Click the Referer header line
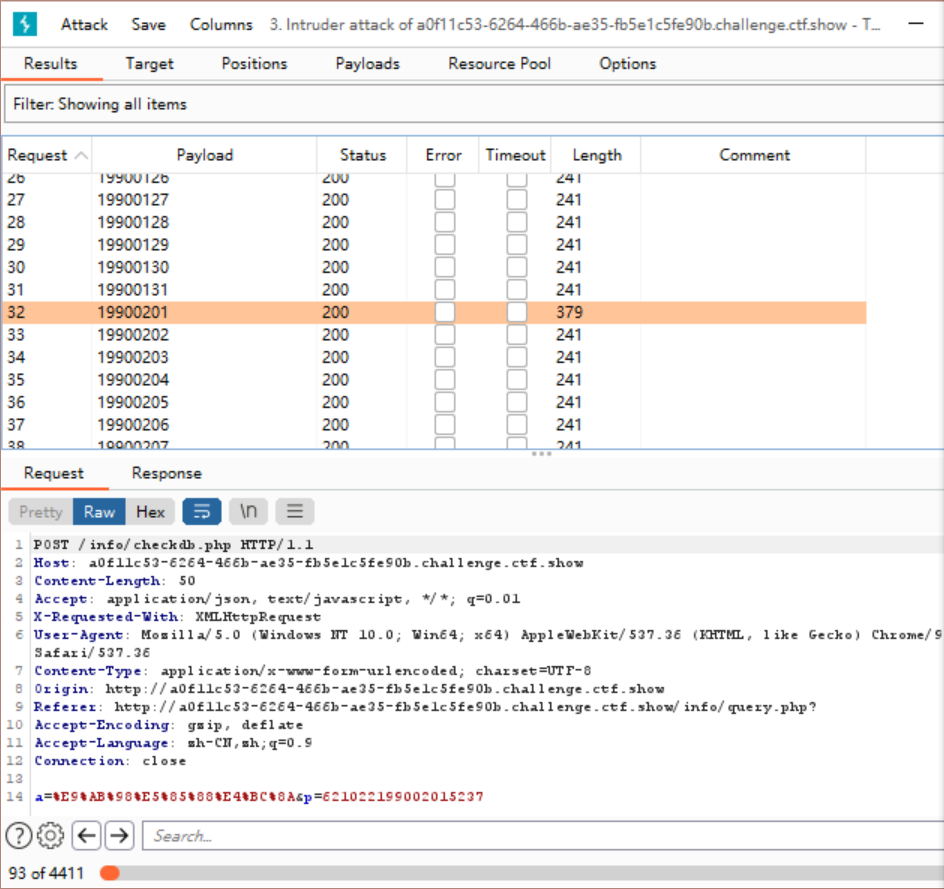Image resolution: width=944 pixels, height=889 pixels. 424,707
